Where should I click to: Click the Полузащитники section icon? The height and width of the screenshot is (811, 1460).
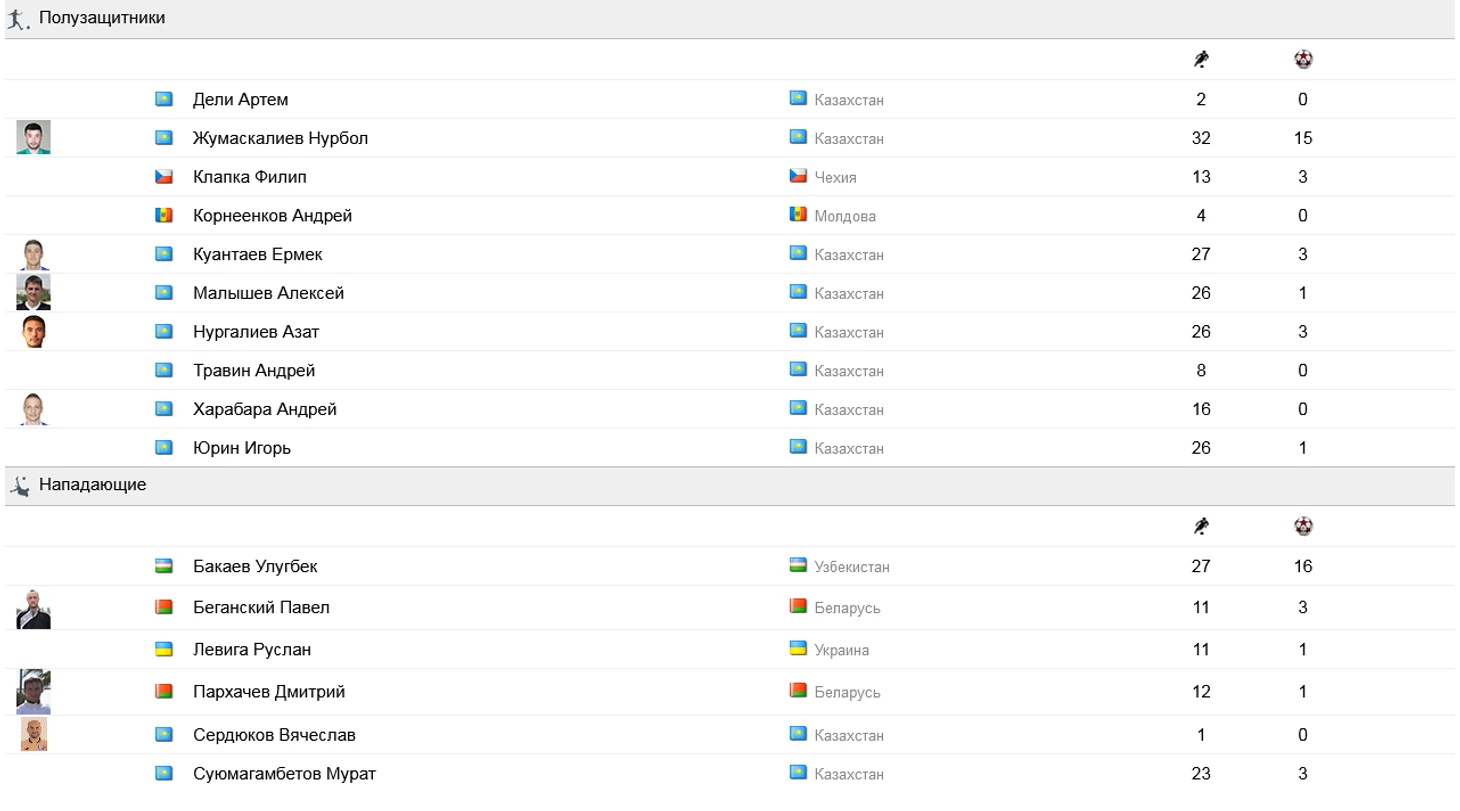[18, 19]
